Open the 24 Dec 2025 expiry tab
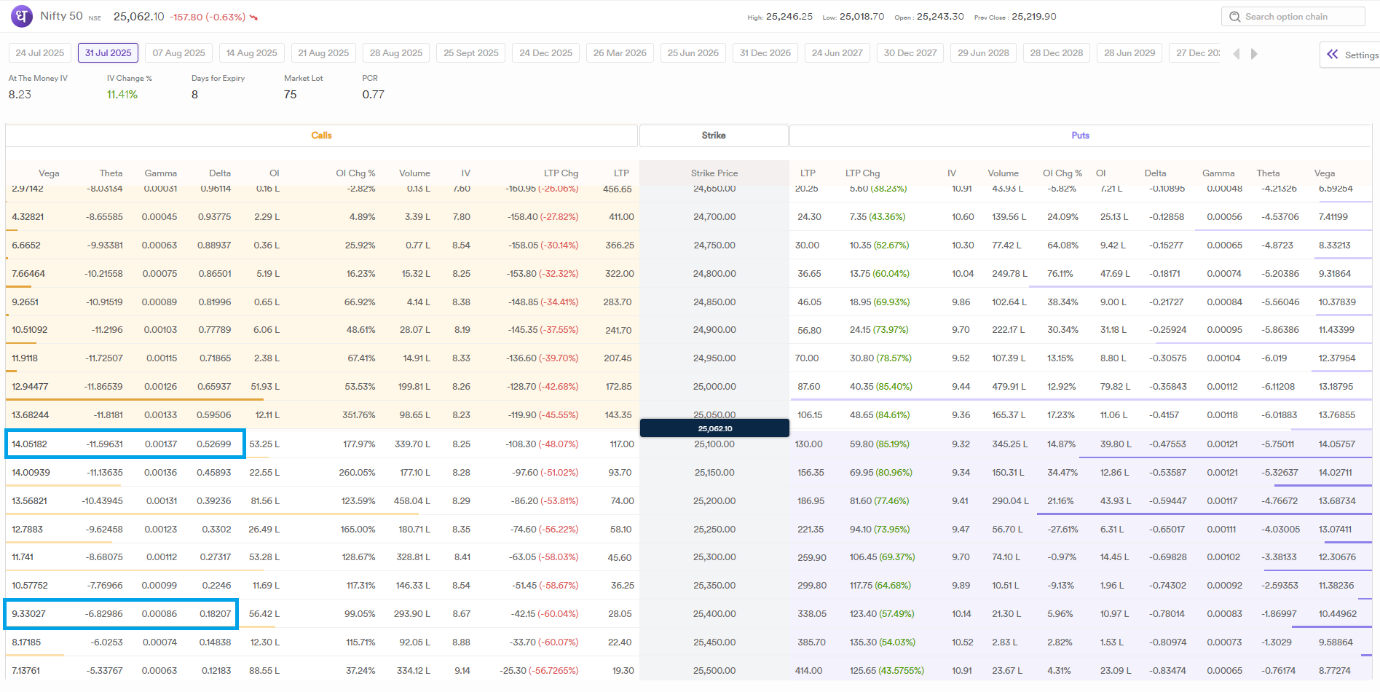 click(545, 53)
